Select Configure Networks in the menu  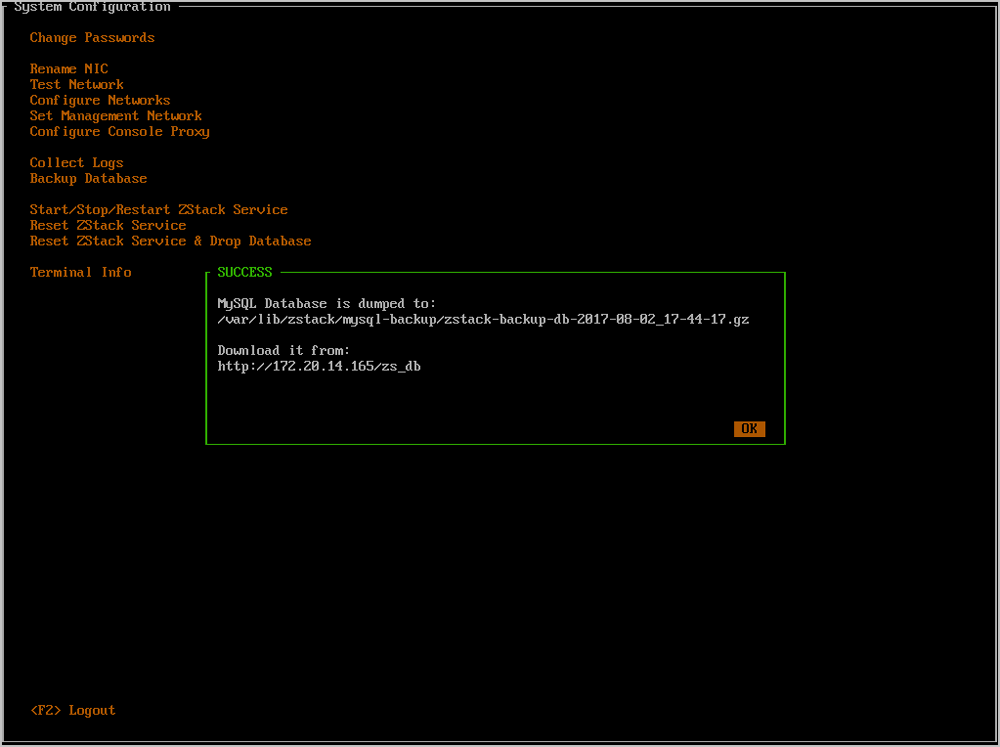click(x=100, y=100)
